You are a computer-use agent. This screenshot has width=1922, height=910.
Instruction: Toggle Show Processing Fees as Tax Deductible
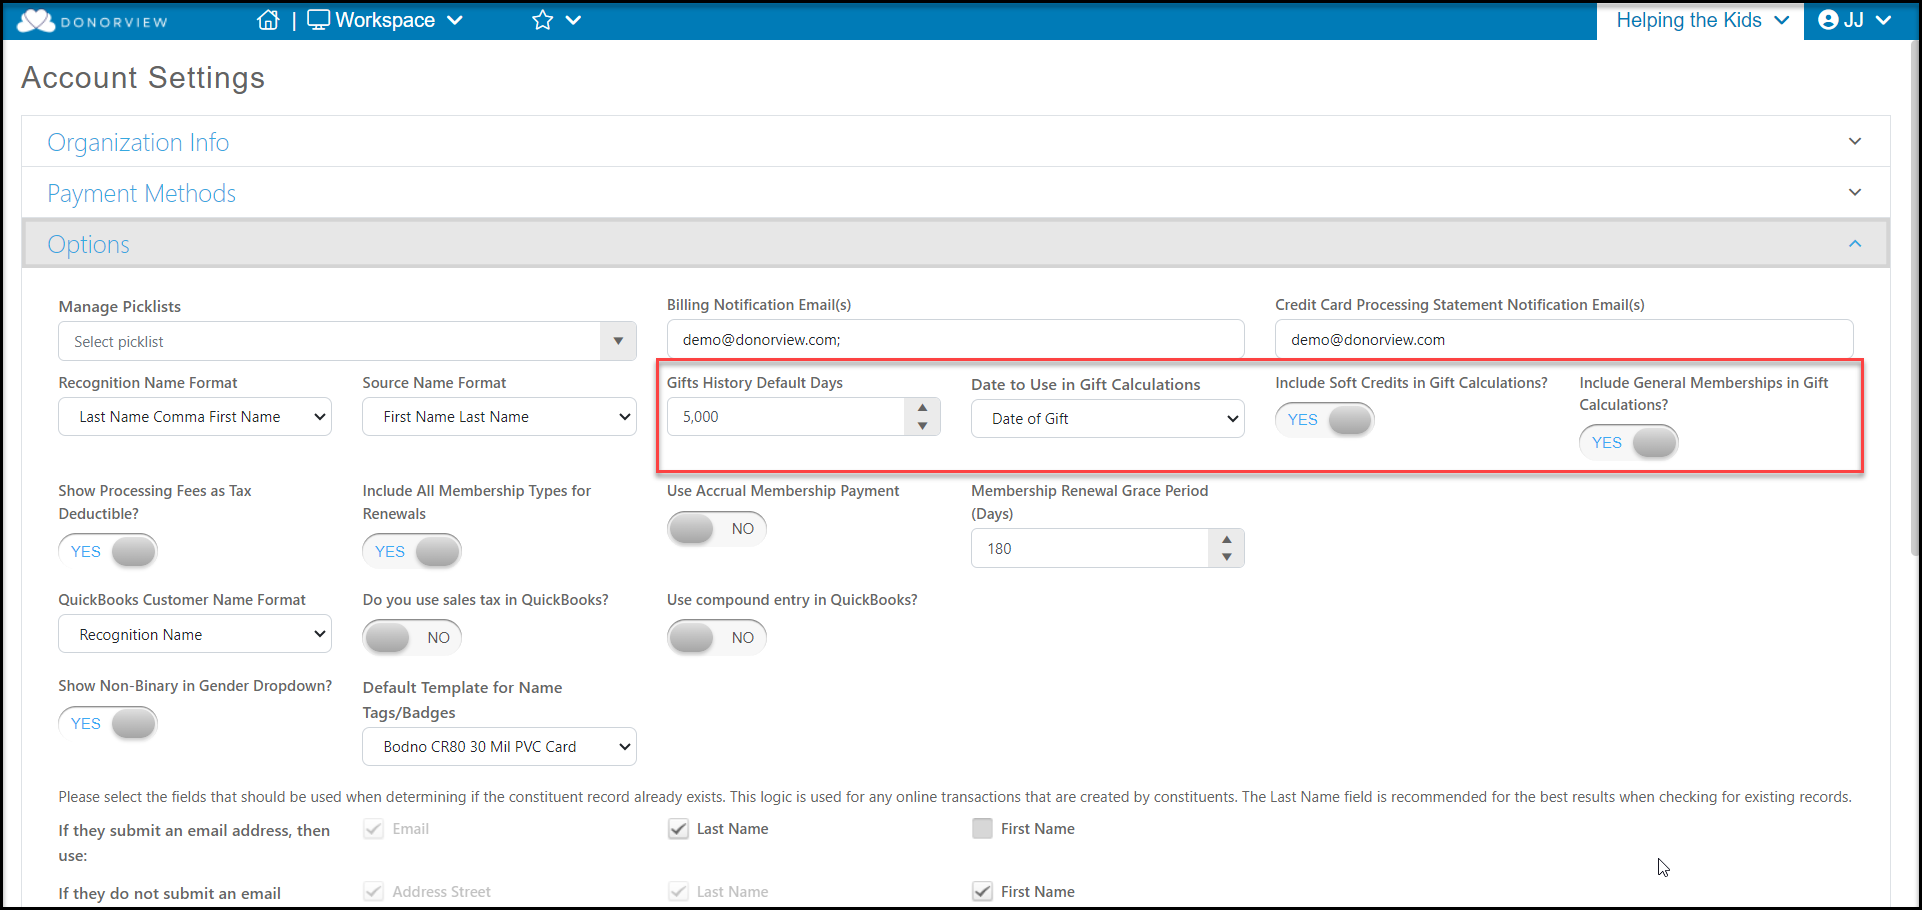108,551
